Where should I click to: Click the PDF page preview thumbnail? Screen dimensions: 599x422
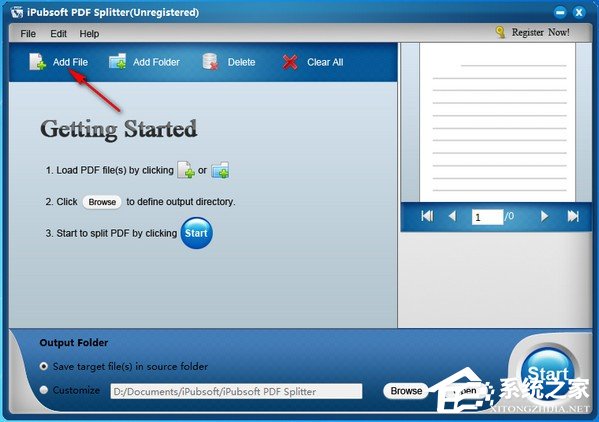click(497, 122)
